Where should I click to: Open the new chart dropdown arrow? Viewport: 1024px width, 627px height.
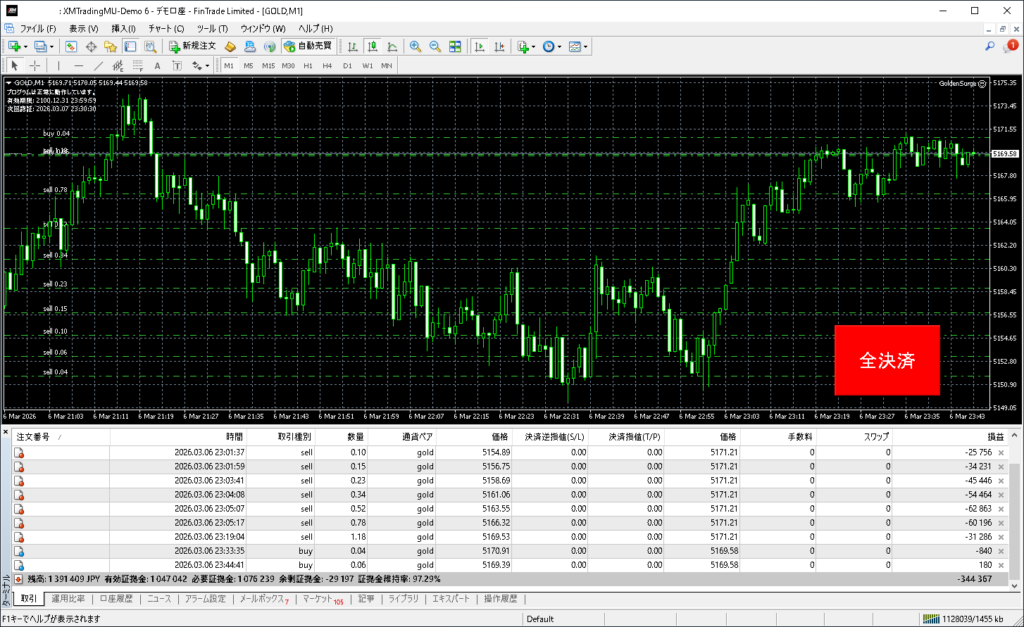25,47
